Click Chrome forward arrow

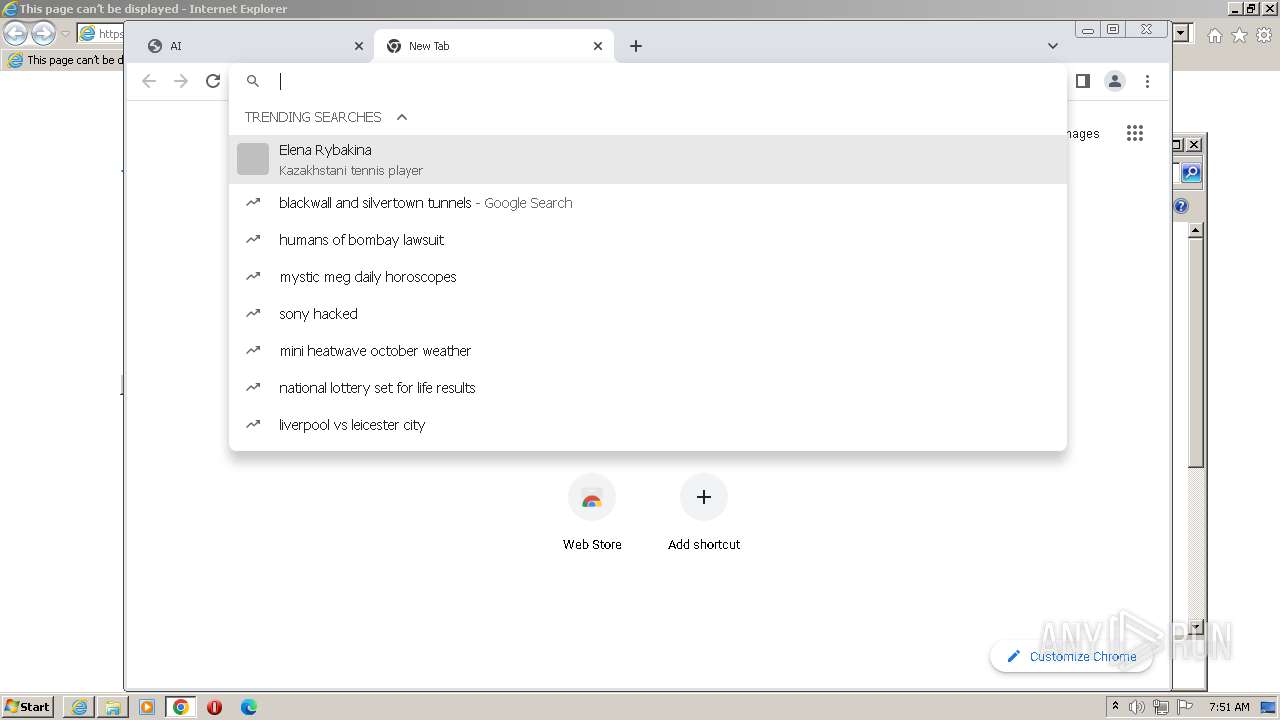pyautogui.click(x=181, y=81)
